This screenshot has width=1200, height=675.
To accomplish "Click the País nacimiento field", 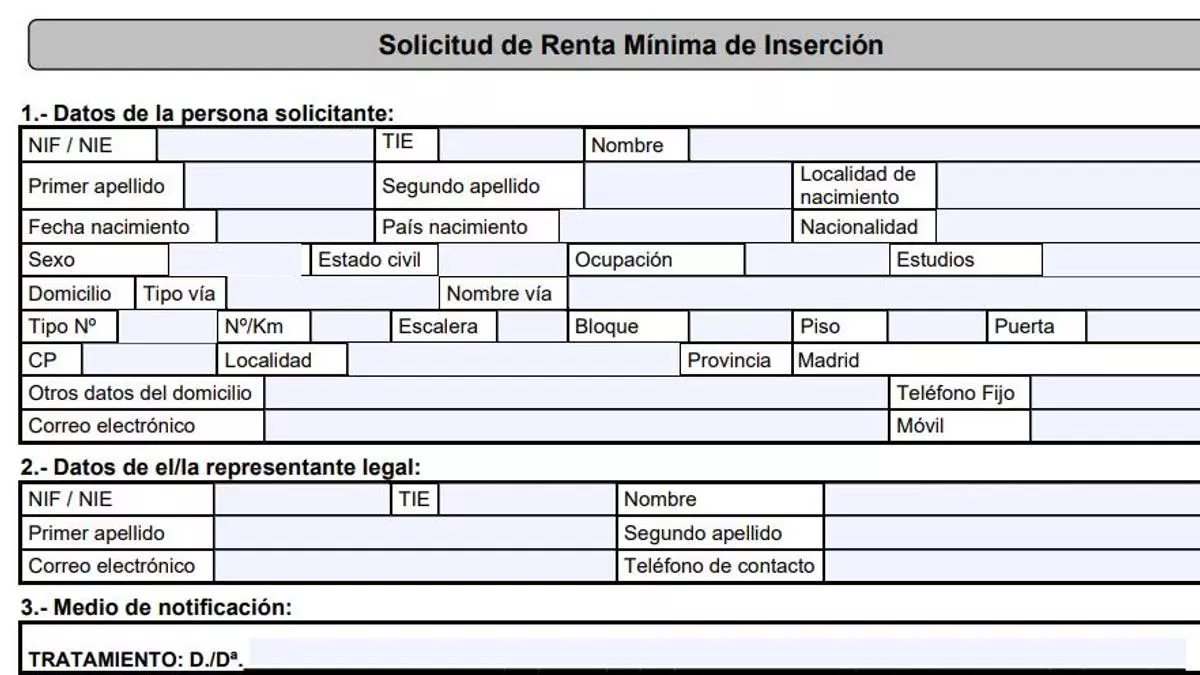I will click(x=676, y=227).
